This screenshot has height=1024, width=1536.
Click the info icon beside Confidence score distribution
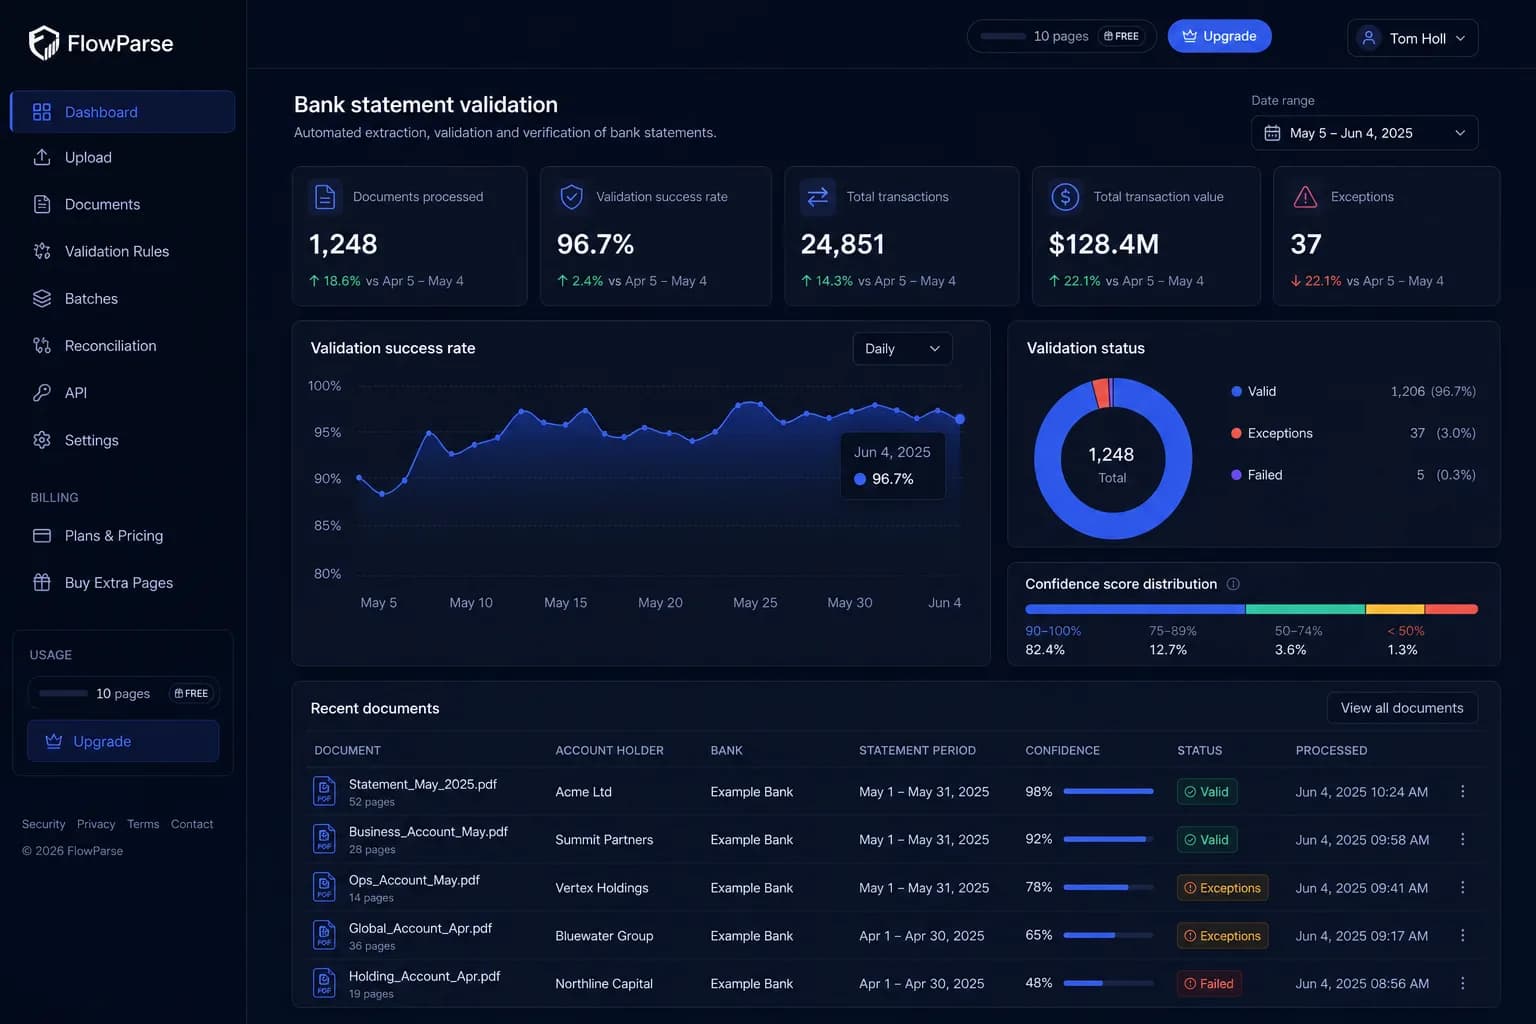coord(1233,584)
